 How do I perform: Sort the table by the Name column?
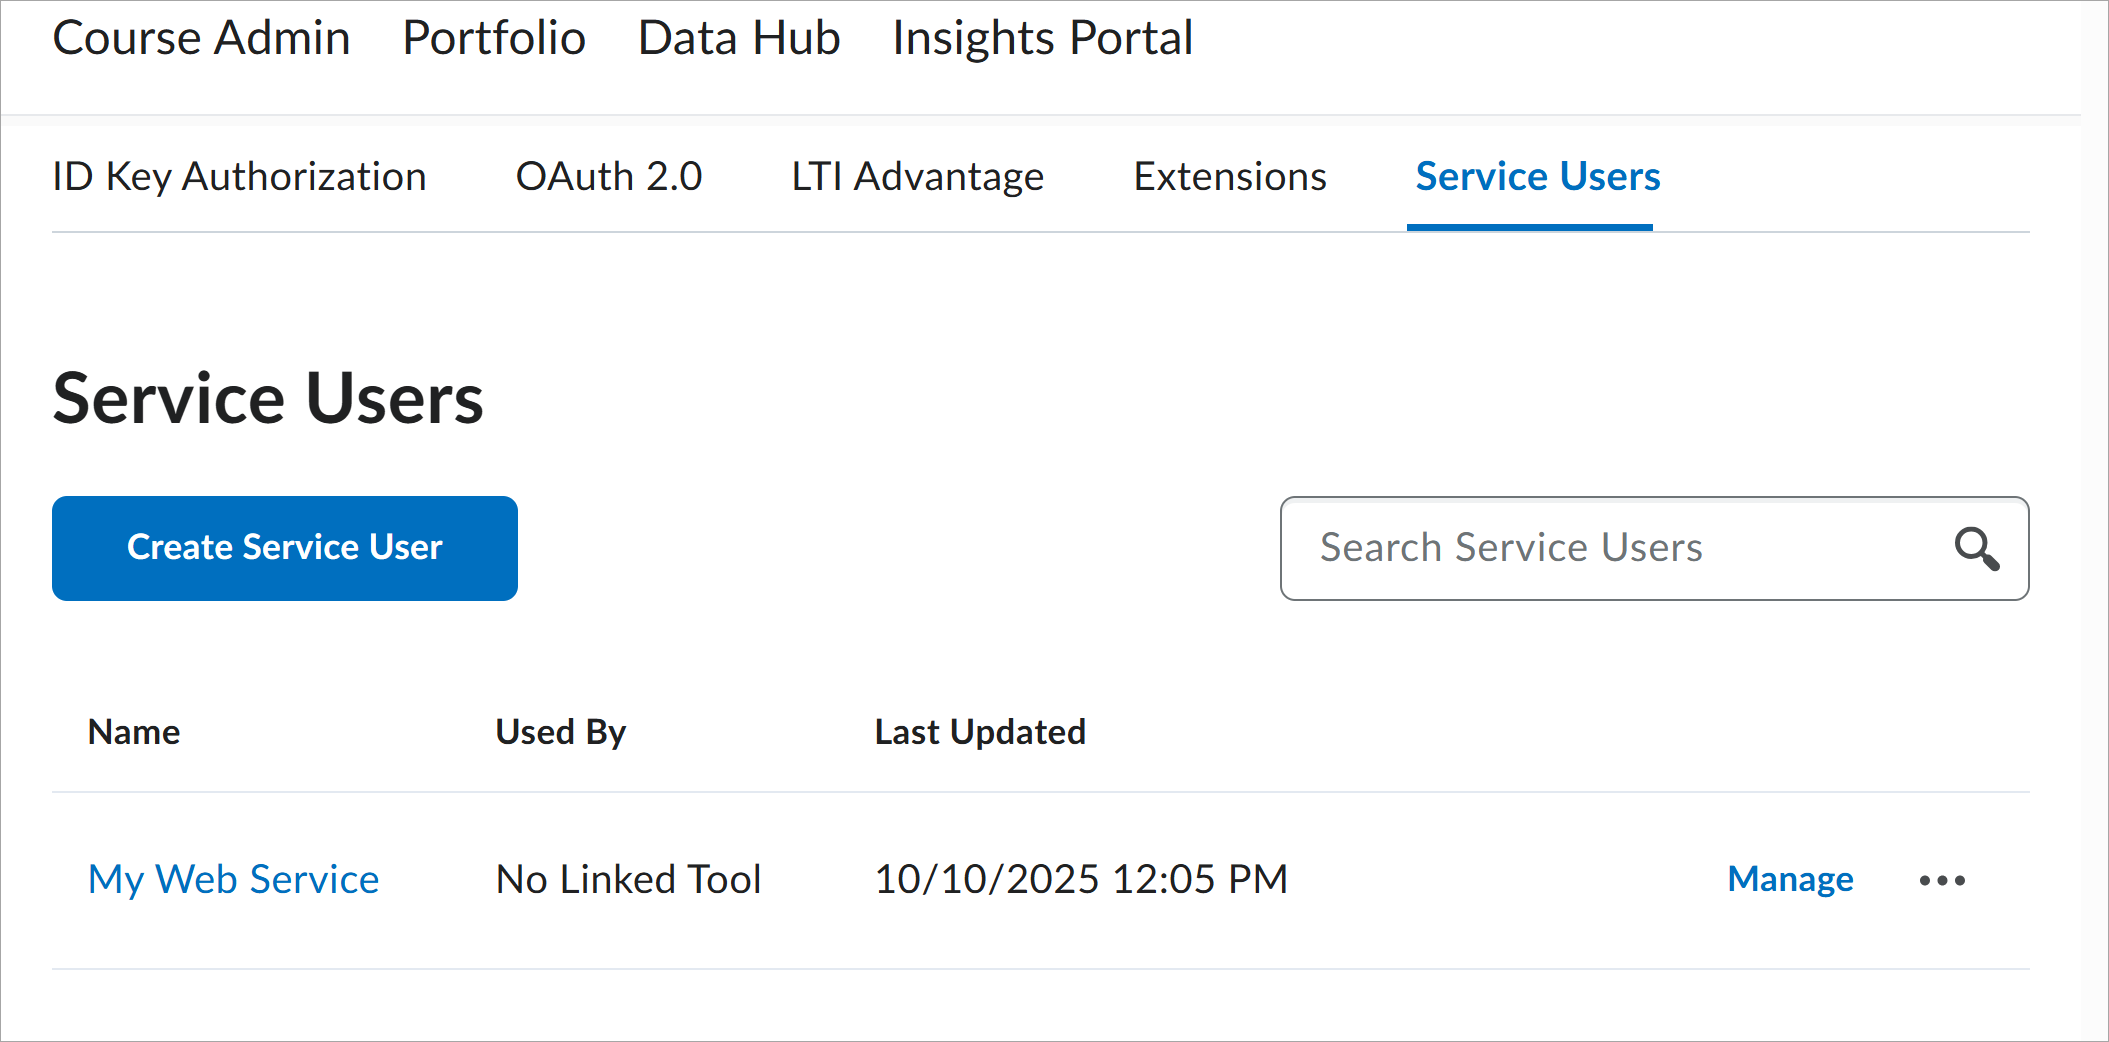[x=134, y=731]
